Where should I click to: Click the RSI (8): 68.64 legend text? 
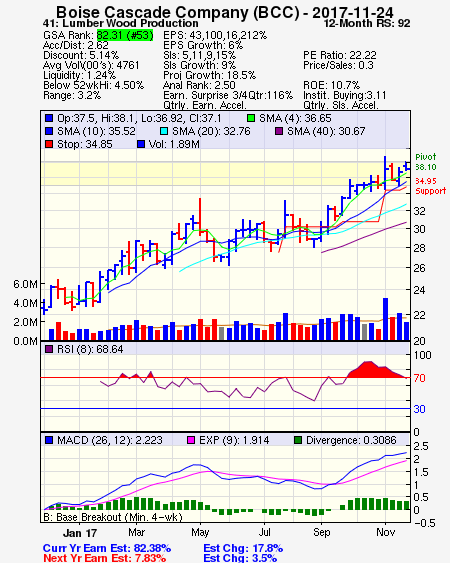pos(90,349)
